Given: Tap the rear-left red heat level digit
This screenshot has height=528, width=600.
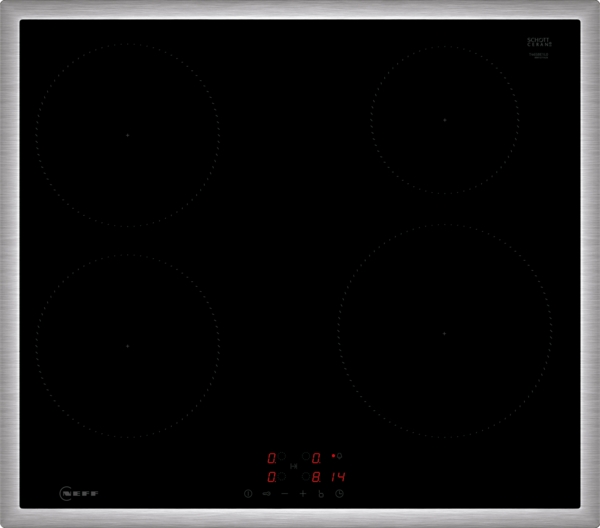Looking at the screenshot, I should [x=271, y=458].
